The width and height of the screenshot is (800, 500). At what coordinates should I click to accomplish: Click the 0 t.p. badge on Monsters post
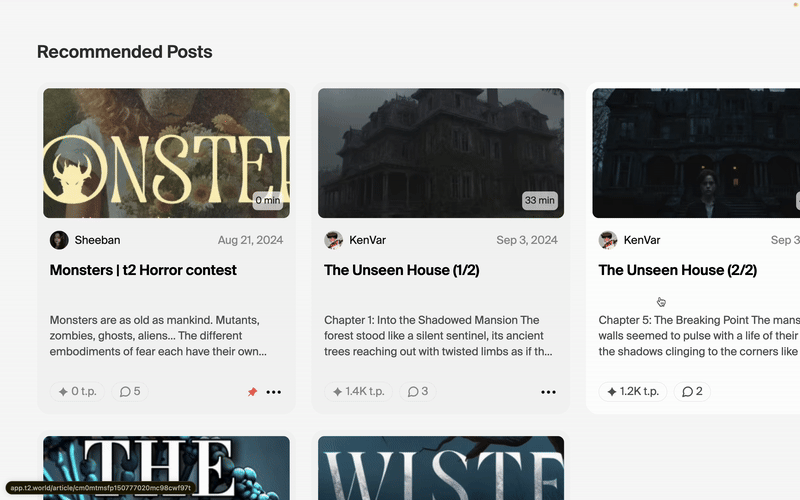point(77,391)
